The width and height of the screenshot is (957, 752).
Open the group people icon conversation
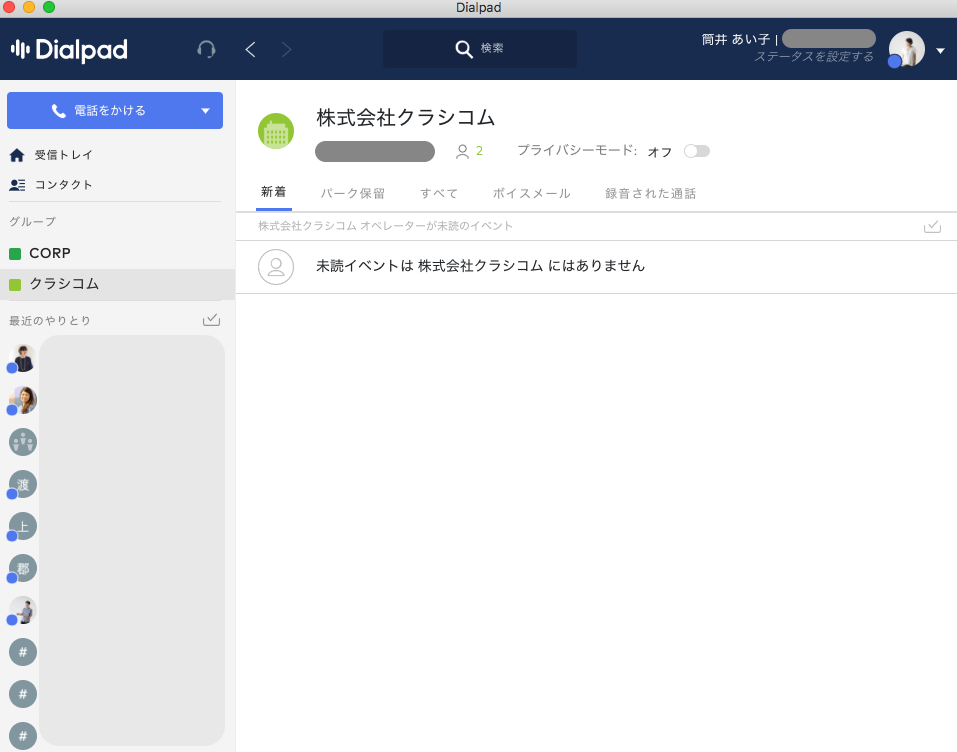point(23,442)
